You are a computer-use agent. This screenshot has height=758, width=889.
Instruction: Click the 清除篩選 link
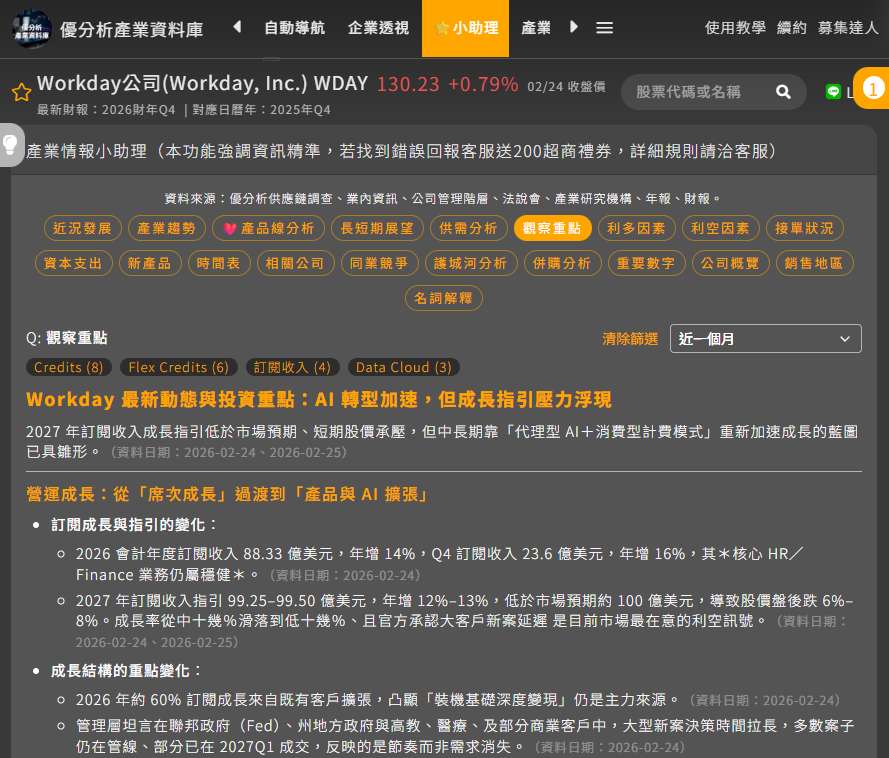[x=630, y=339]
